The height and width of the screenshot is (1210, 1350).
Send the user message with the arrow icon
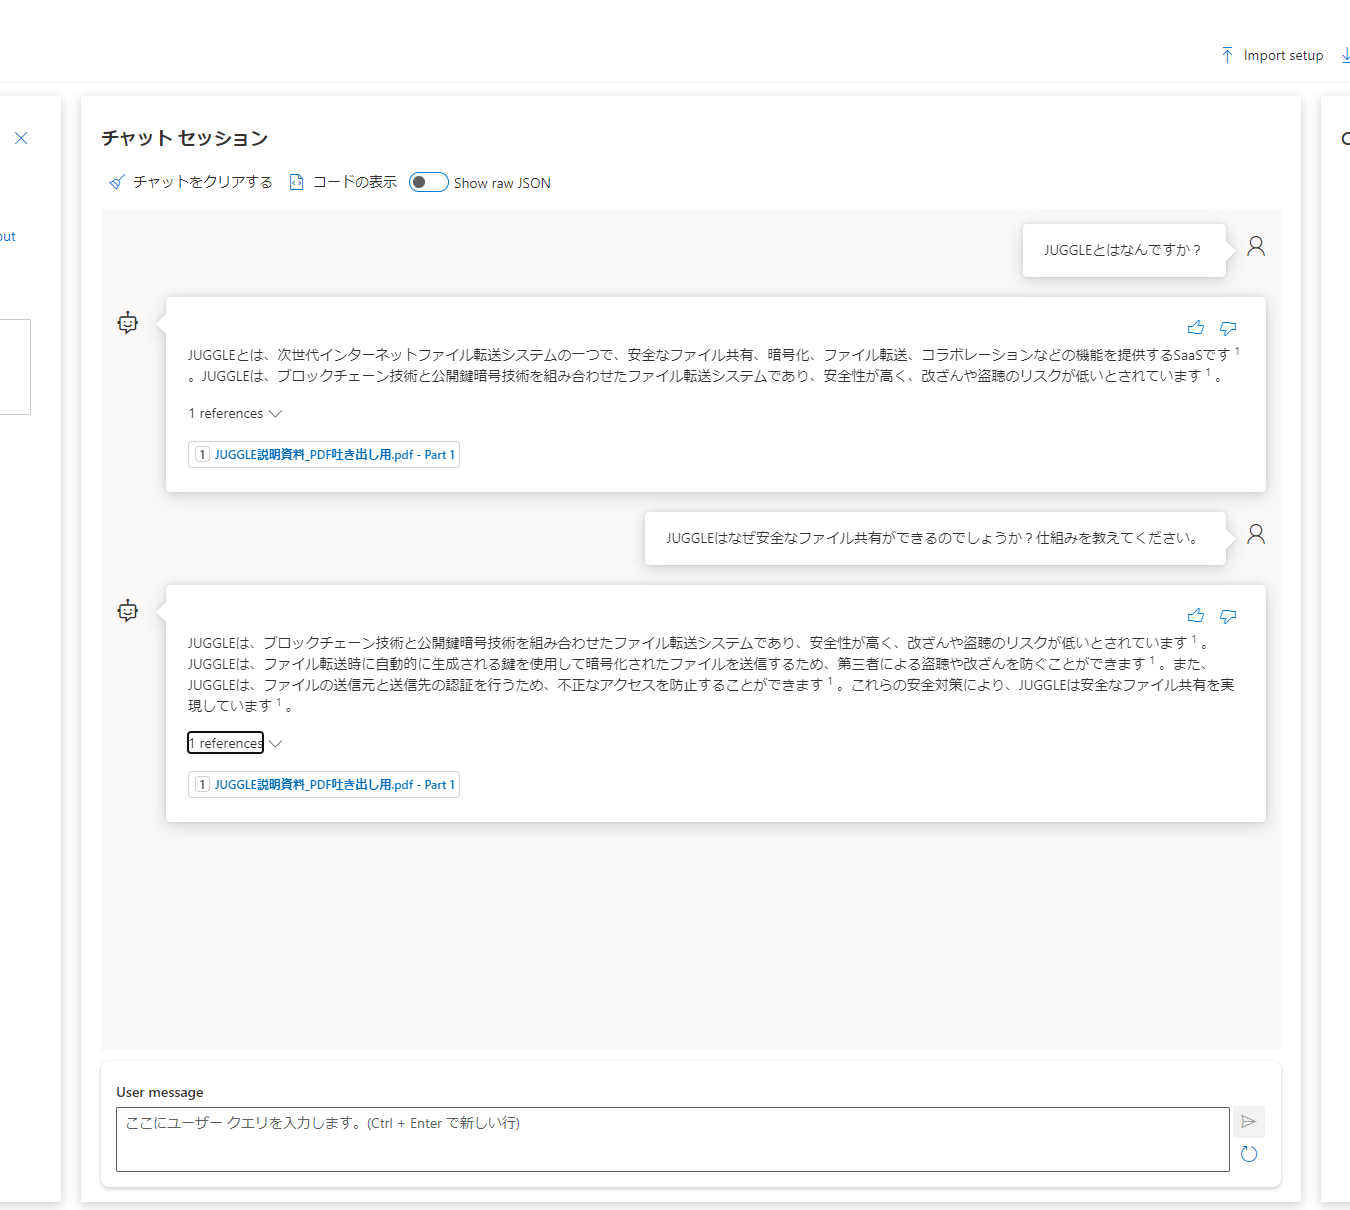[x=1248, y=1121]
